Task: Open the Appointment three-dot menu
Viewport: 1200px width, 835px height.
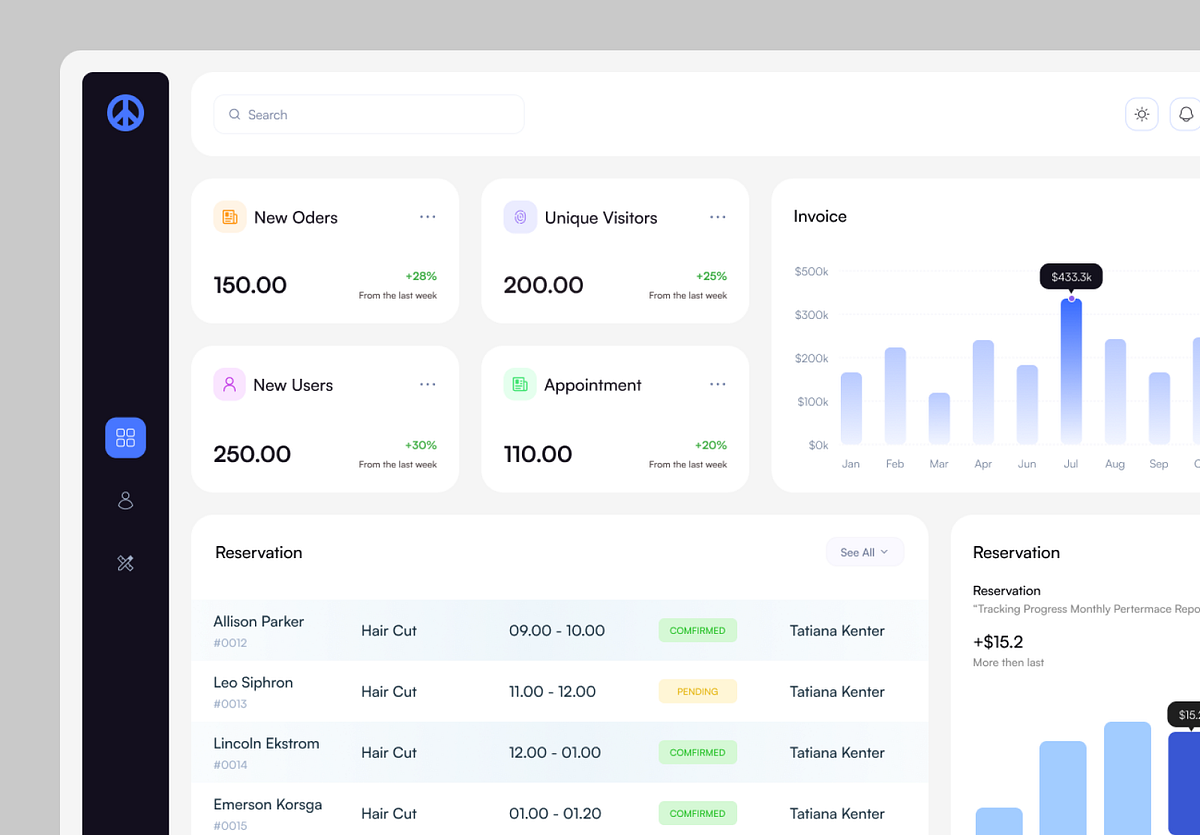Action: (718, 384)
